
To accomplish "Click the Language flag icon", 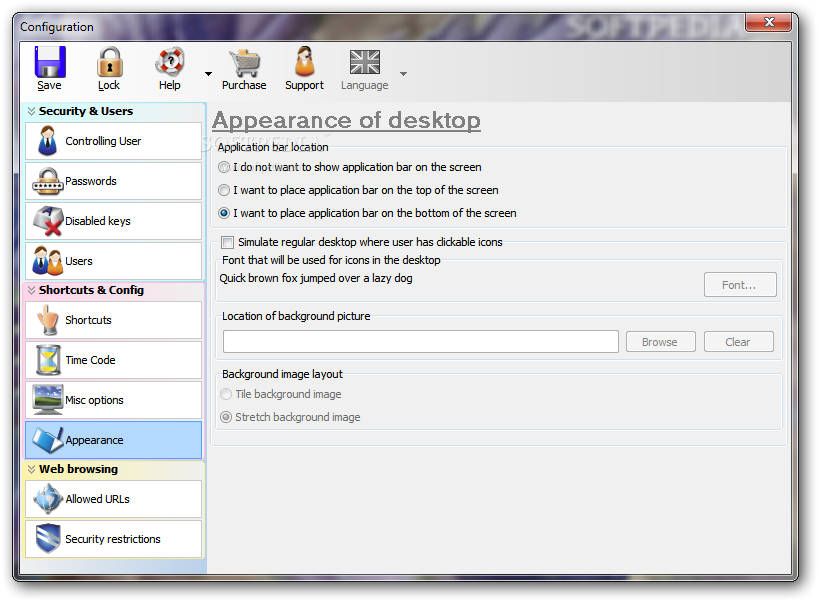I will pos(365,62).
